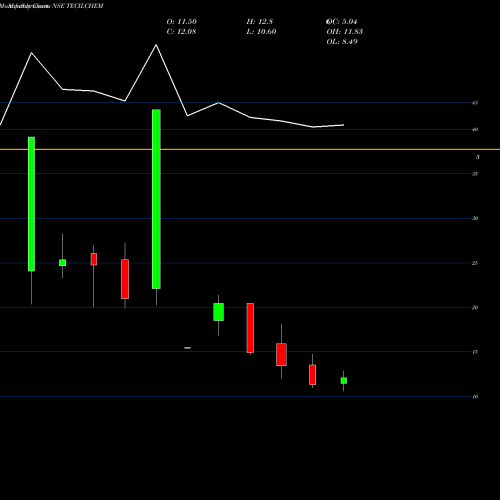Click the low value 'L: 10.60'
500x500 pixels.
coord(261,32)
